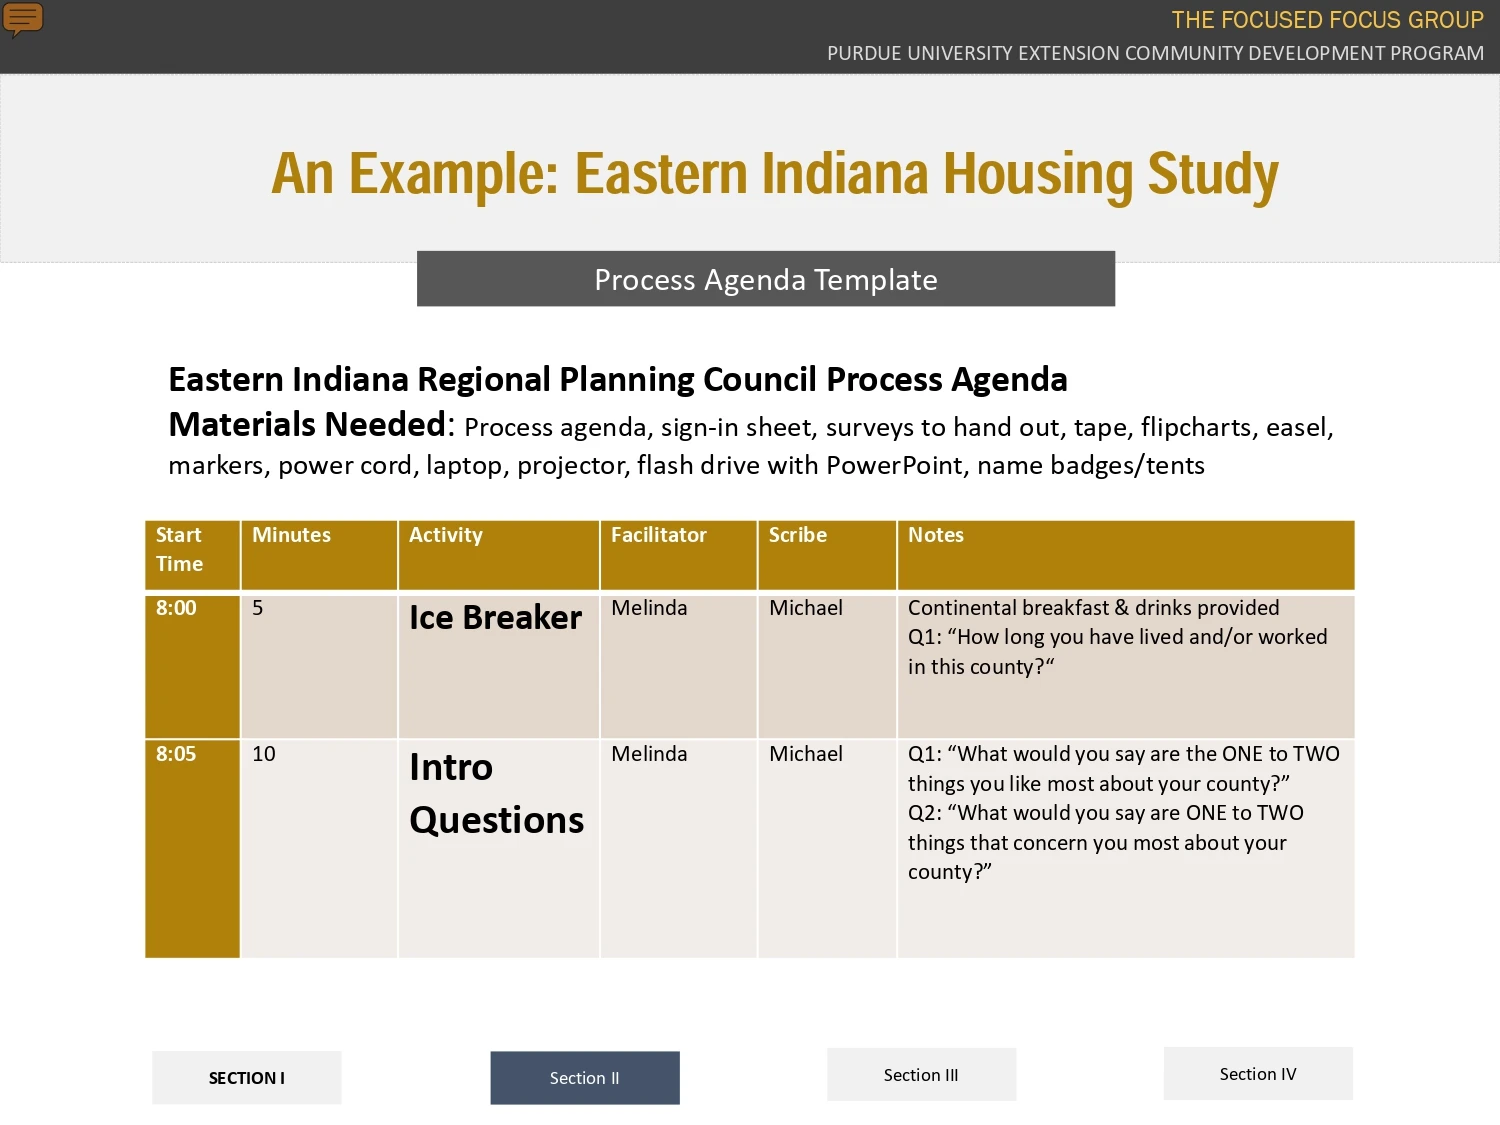Open Section III button
The image size is (1500, 1125).
point(921,1075)
